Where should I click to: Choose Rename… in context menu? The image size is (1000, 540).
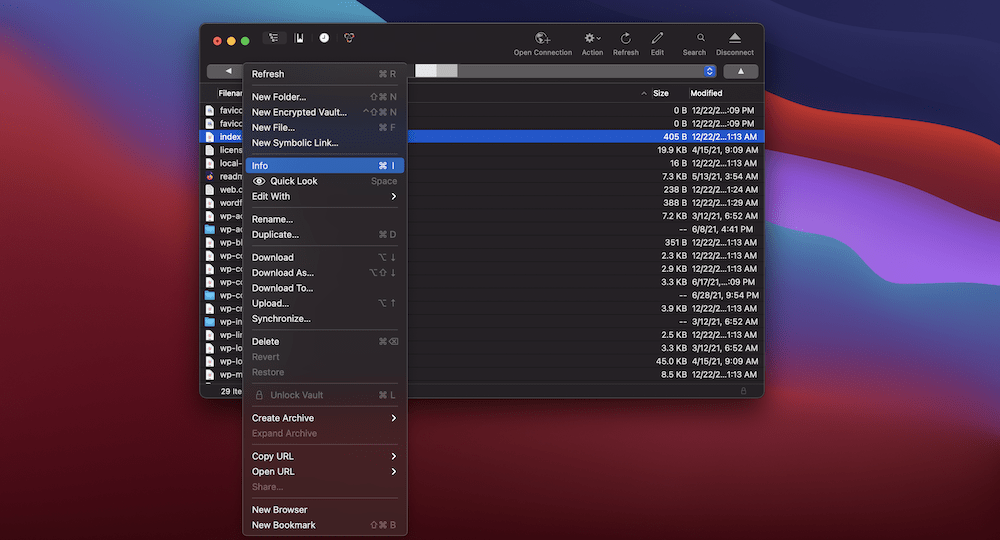325,219
